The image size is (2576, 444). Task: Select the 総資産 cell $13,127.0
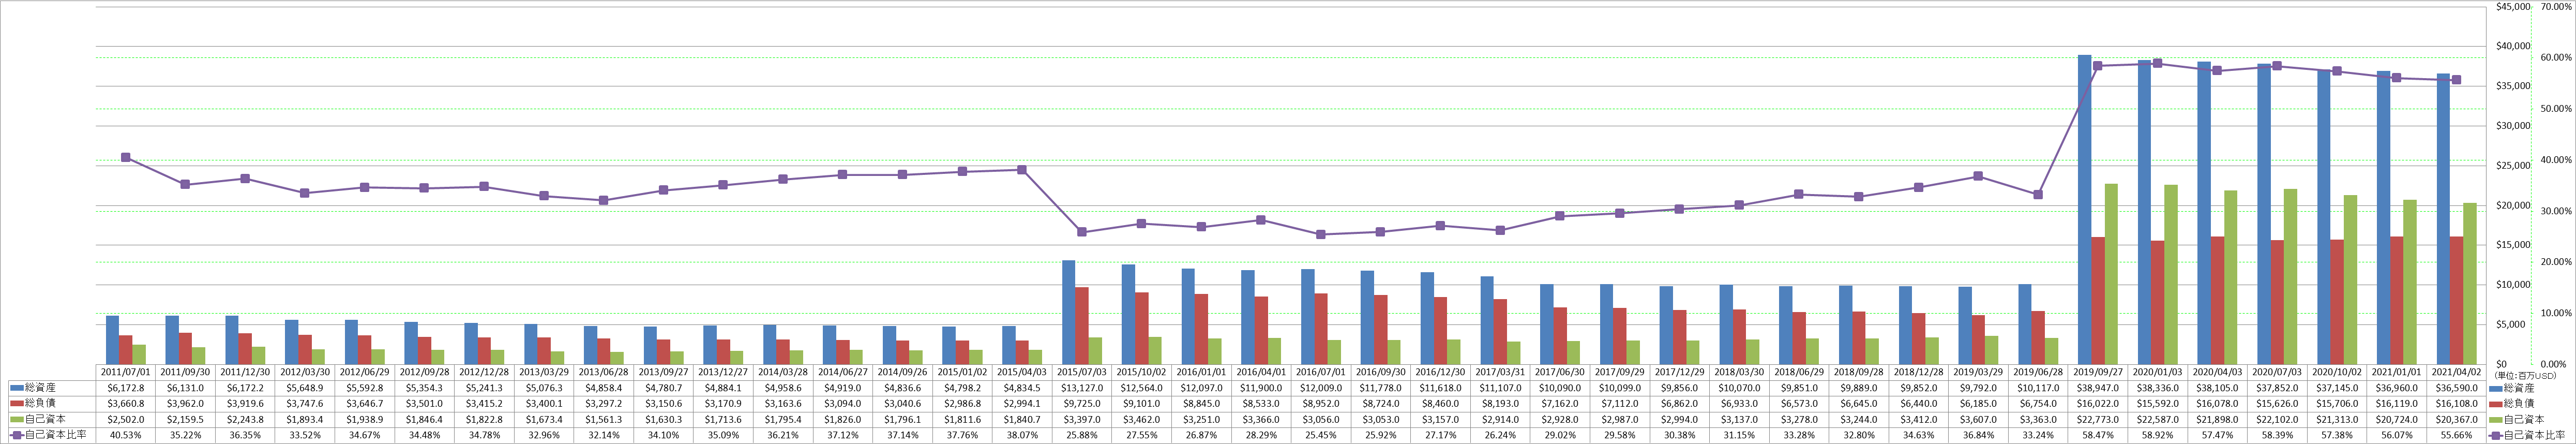click(1082, 387)
